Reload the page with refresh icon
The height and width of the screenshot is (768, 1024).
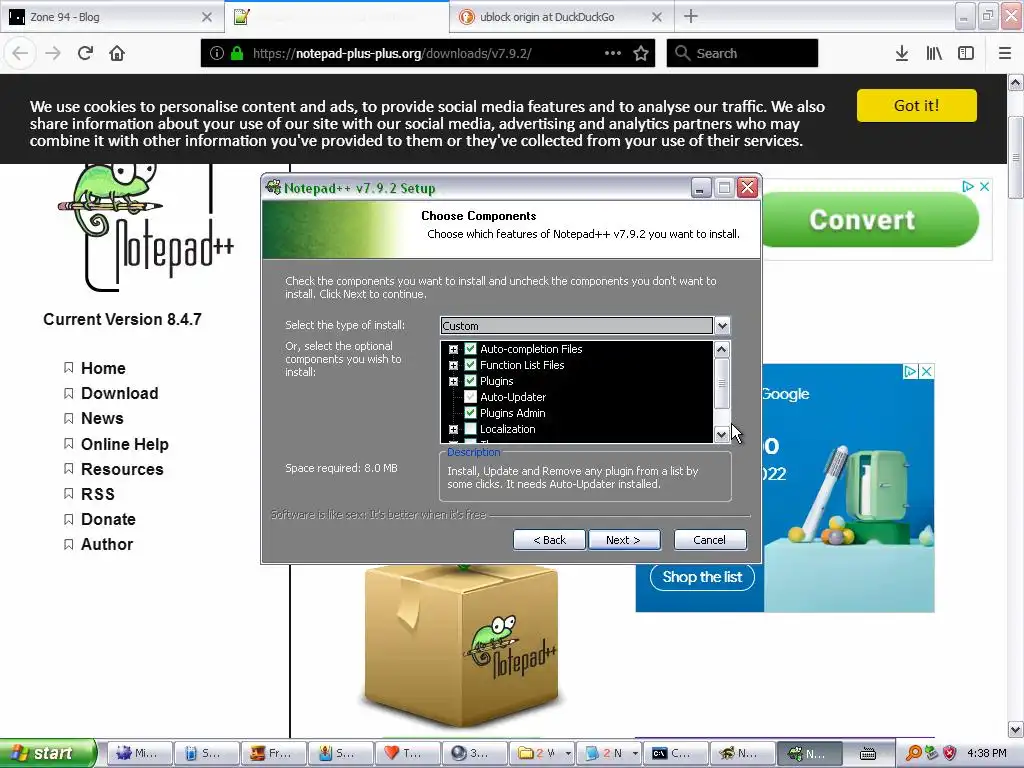(85, 54)
